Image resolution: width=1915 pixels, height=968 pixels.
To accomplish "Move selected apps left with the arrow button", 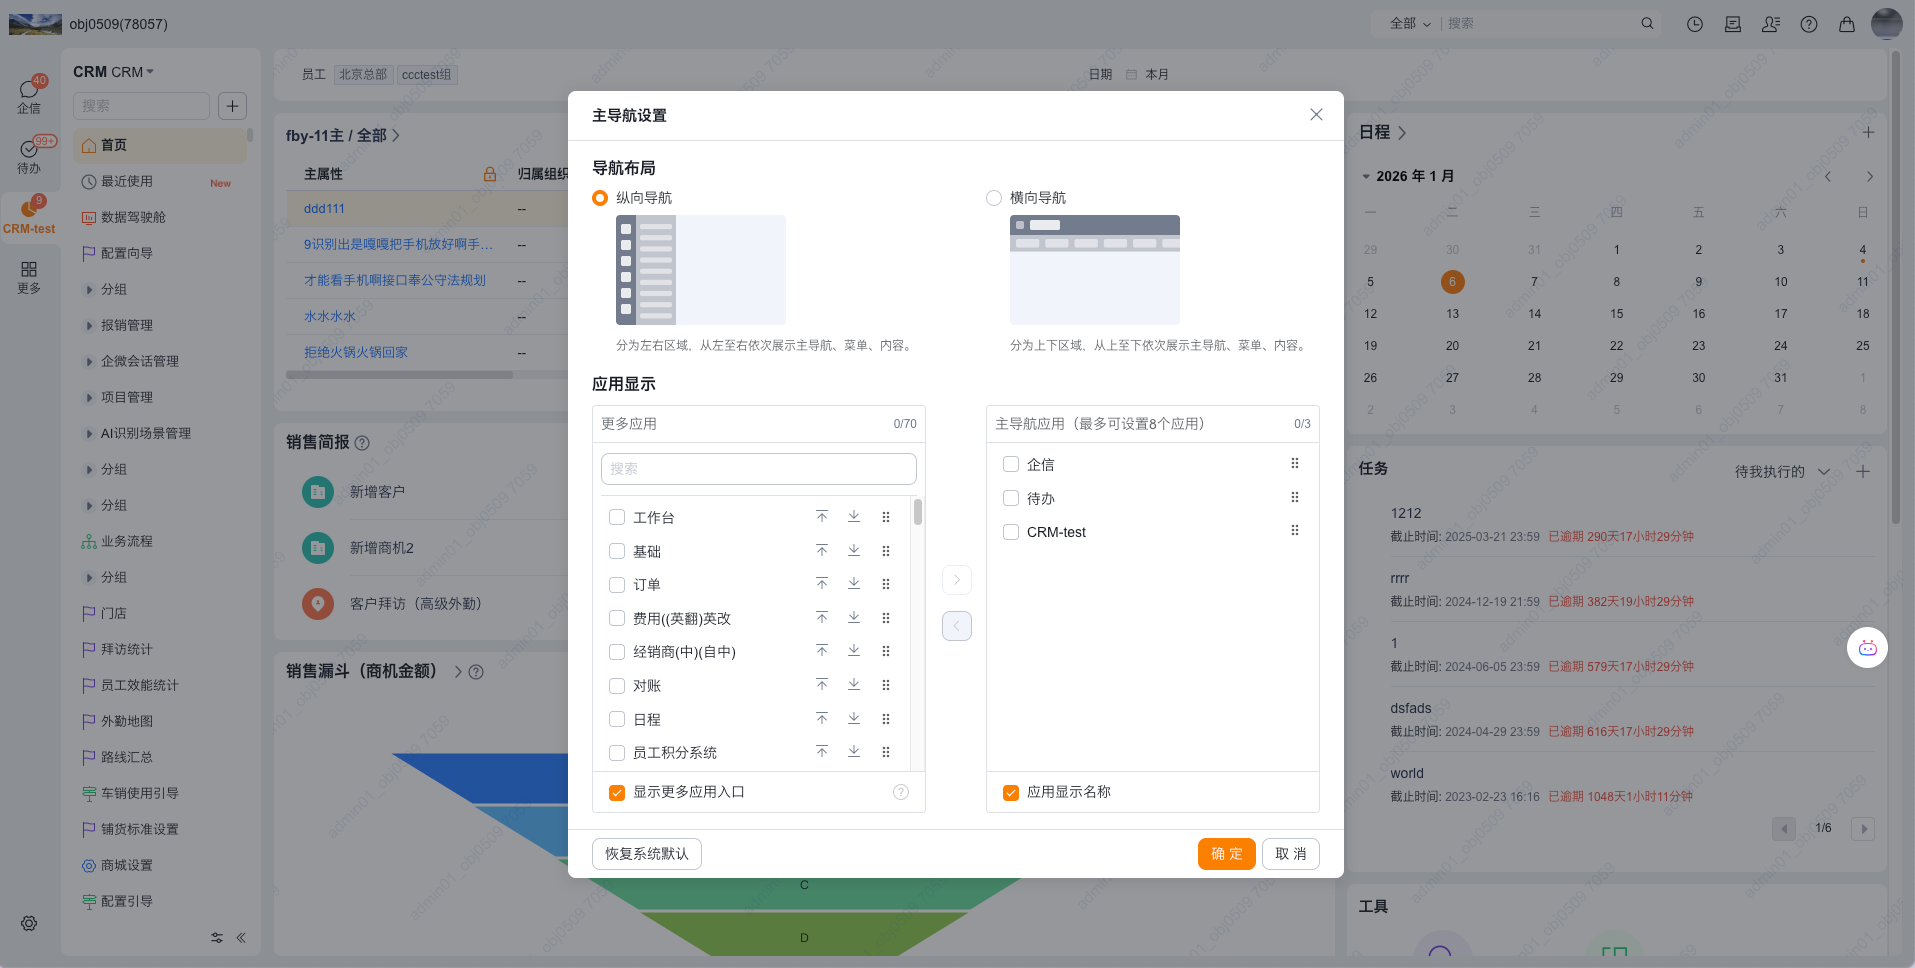I will [x=957, y=626].
